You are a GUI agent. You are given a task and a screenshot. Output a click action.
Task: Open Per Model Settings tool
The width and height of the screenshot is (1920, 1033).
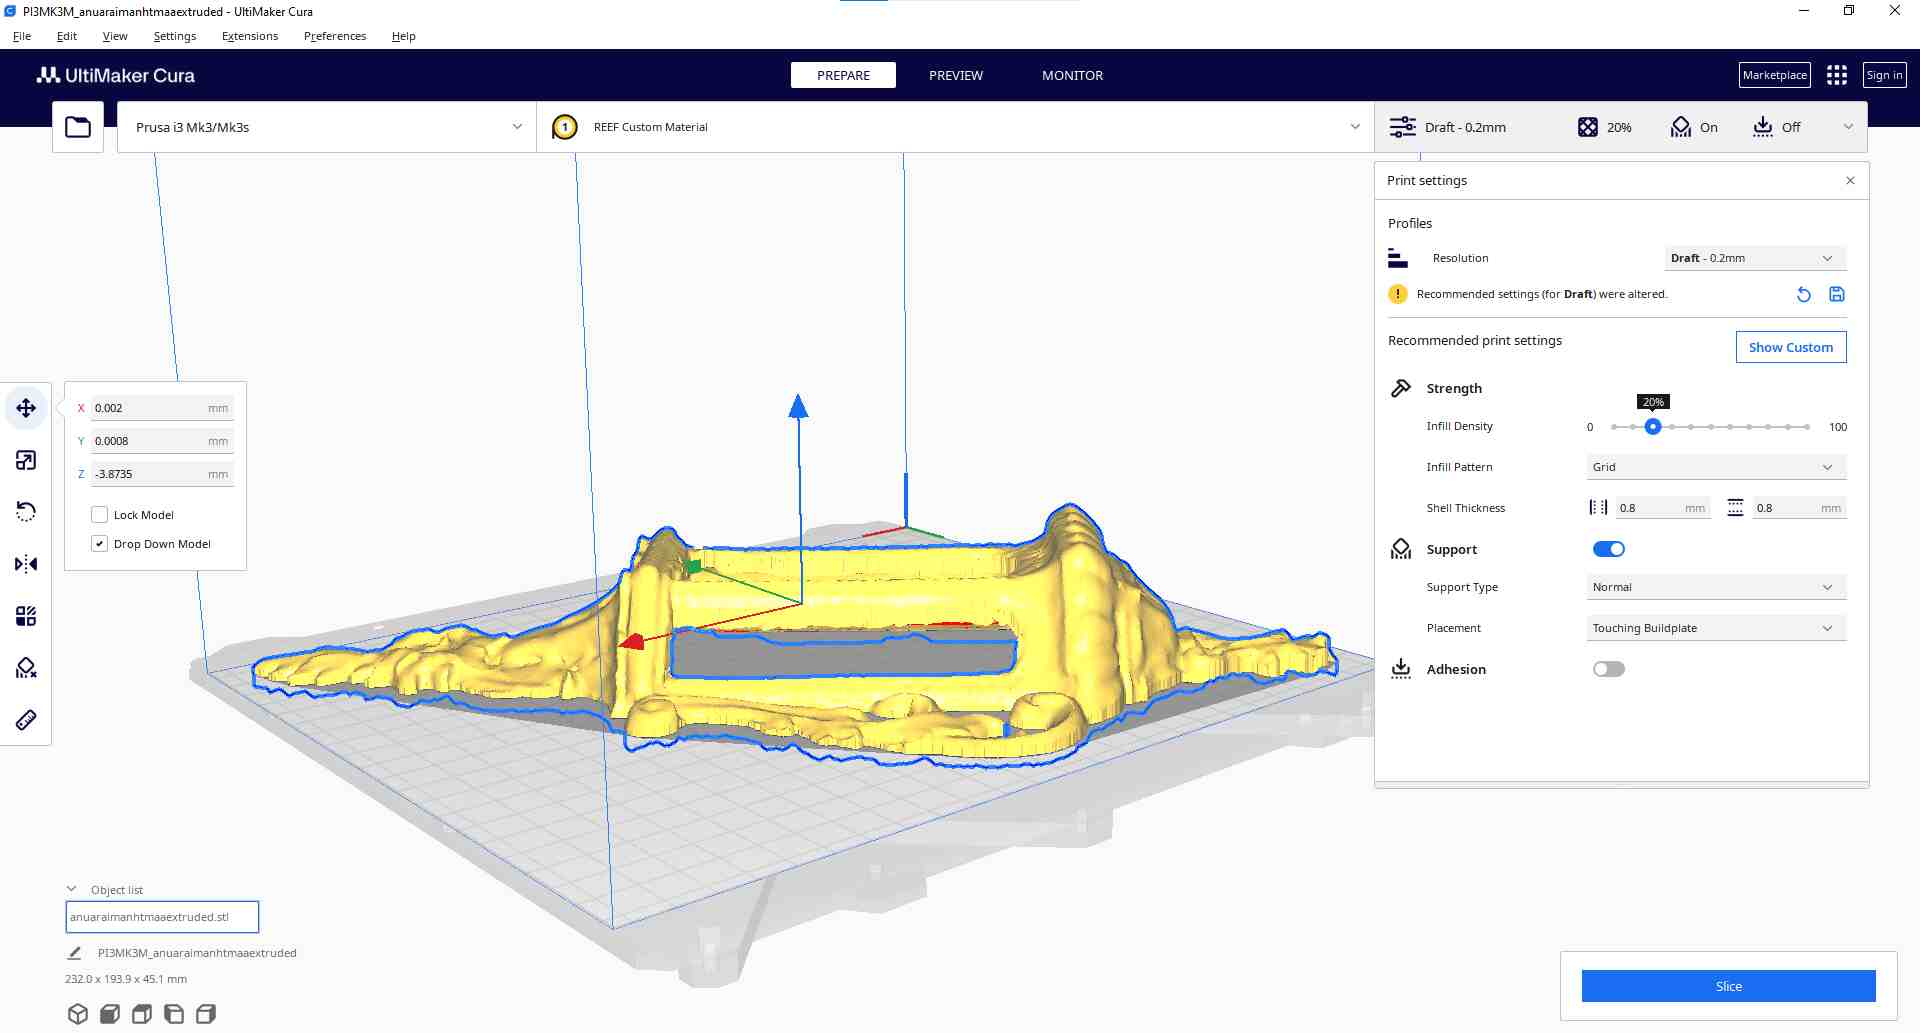[26, 616]
